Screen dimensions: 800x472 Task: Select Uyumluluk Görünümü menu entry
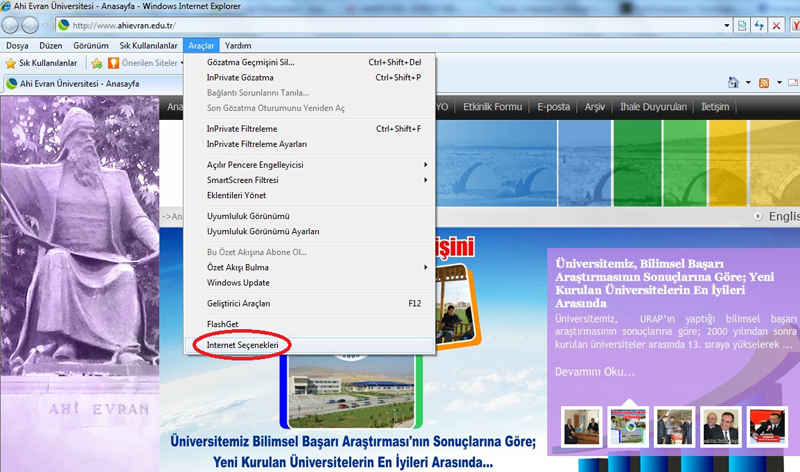[x=310, y=216]
